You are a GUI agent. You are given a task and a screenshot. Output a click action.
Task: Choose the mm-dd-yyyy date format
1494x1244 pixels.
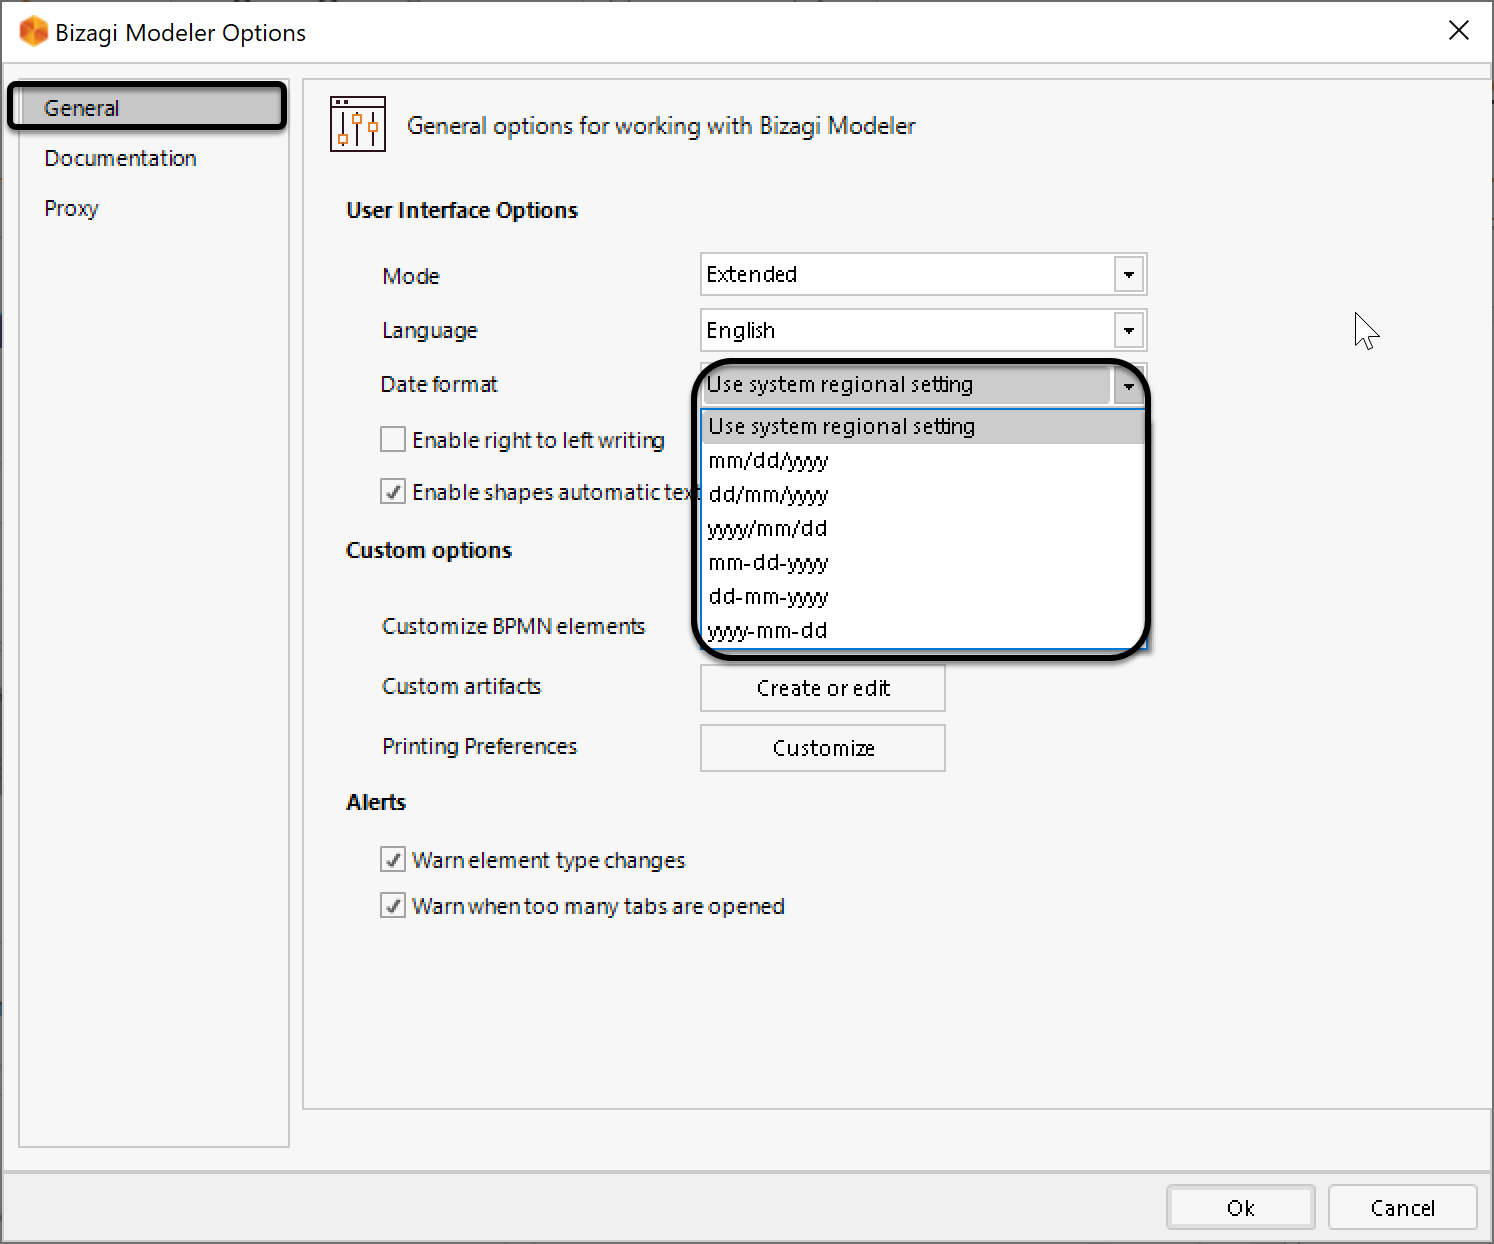(923, 563)
